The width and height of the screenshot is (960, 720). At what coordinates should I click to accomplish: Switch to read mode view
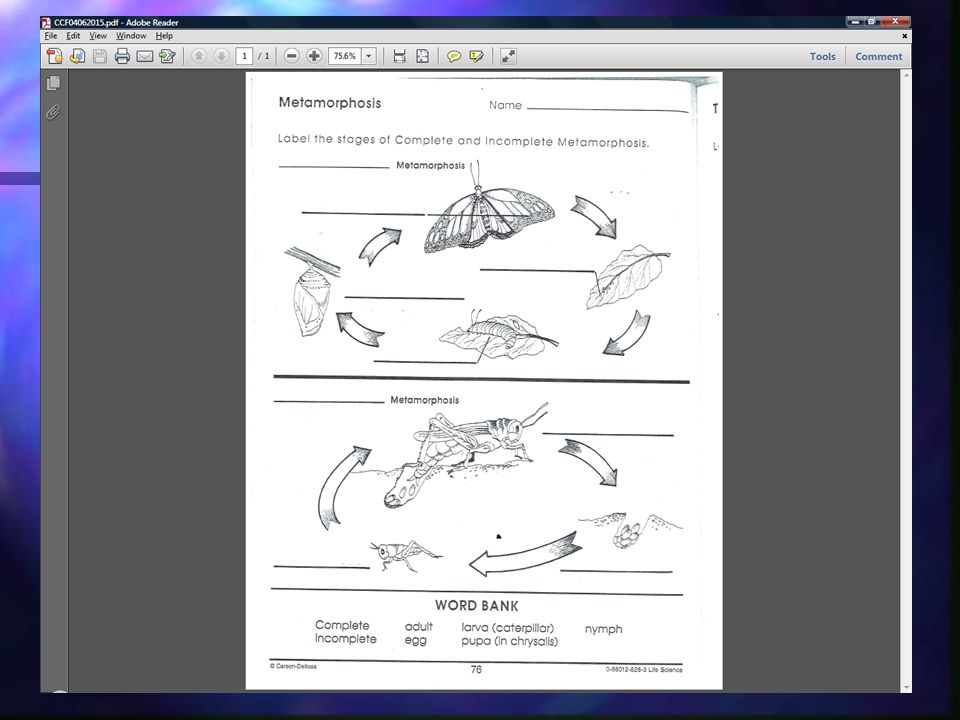click(x=508, y=56)
